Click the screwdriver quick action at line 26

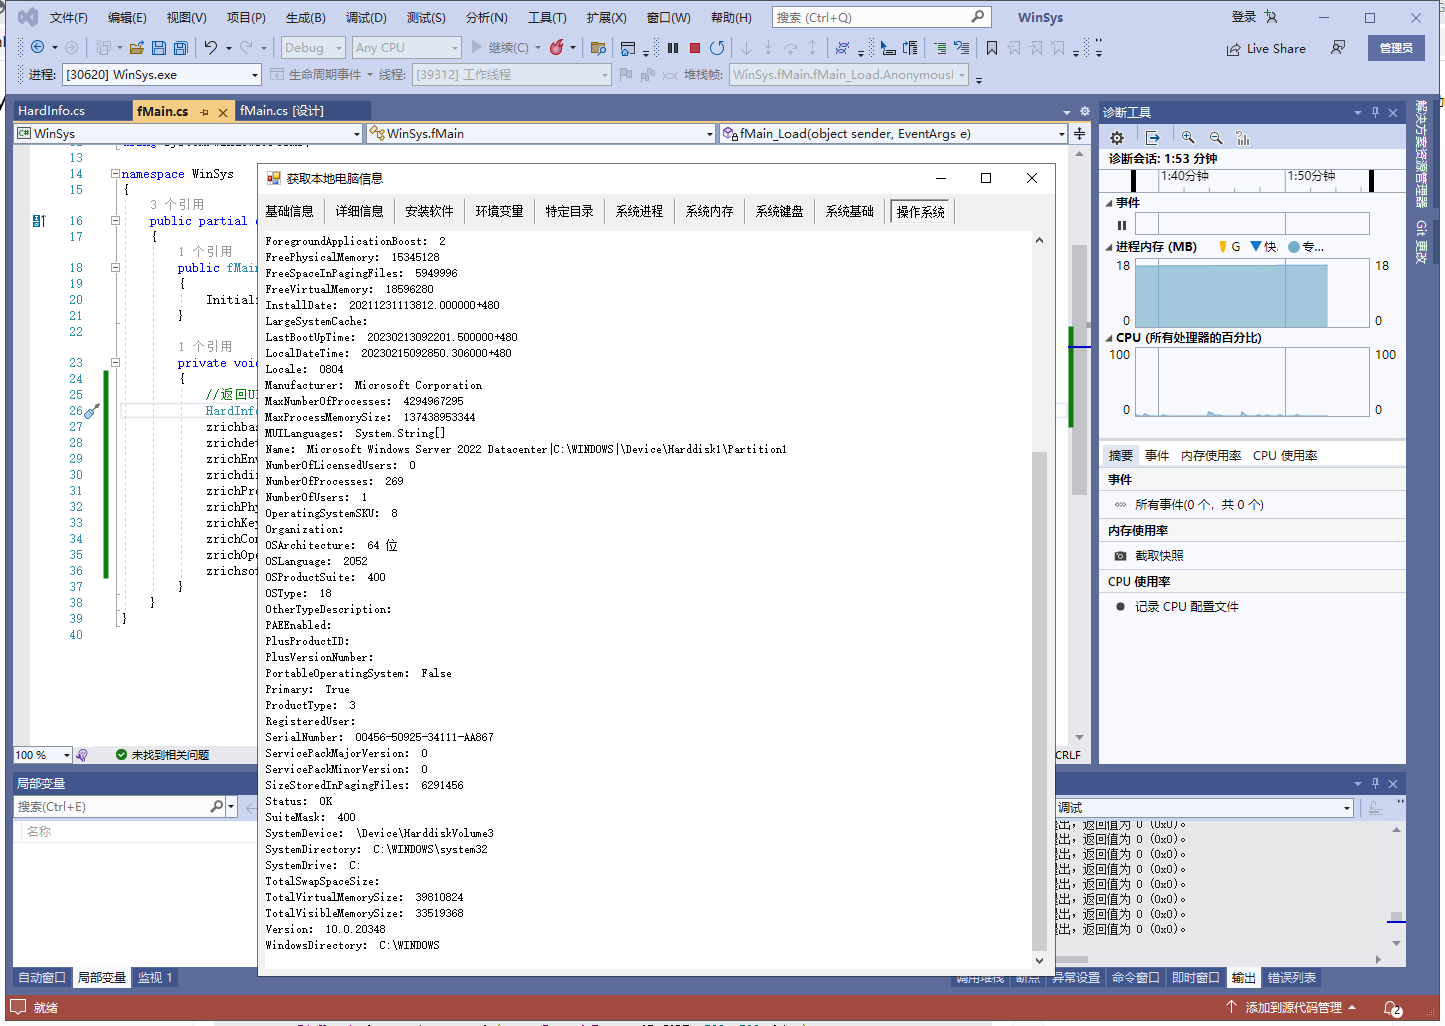click(91, 410)
